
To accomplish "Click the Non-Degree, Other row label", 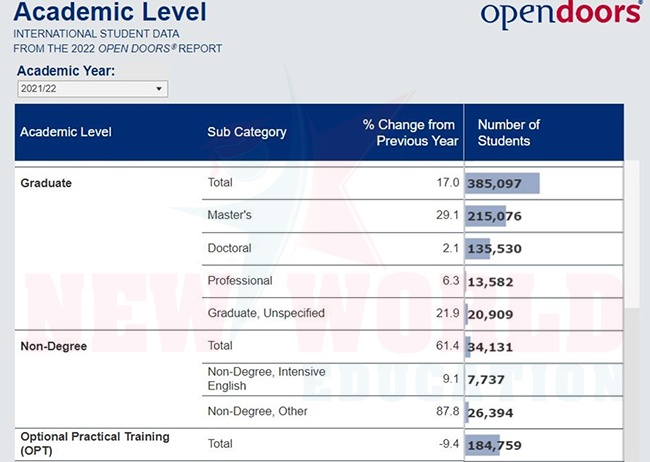I will (x=257, y=411).
